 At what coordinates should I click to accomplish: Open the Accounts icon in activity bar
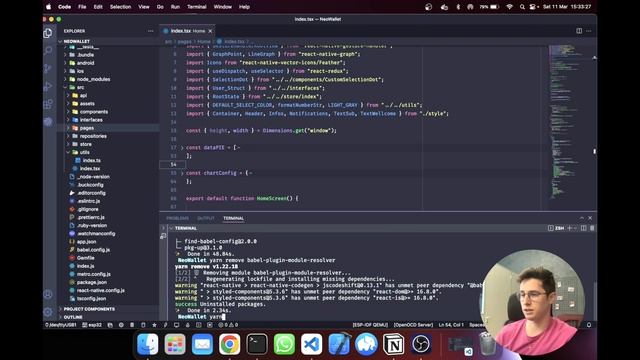48,294
